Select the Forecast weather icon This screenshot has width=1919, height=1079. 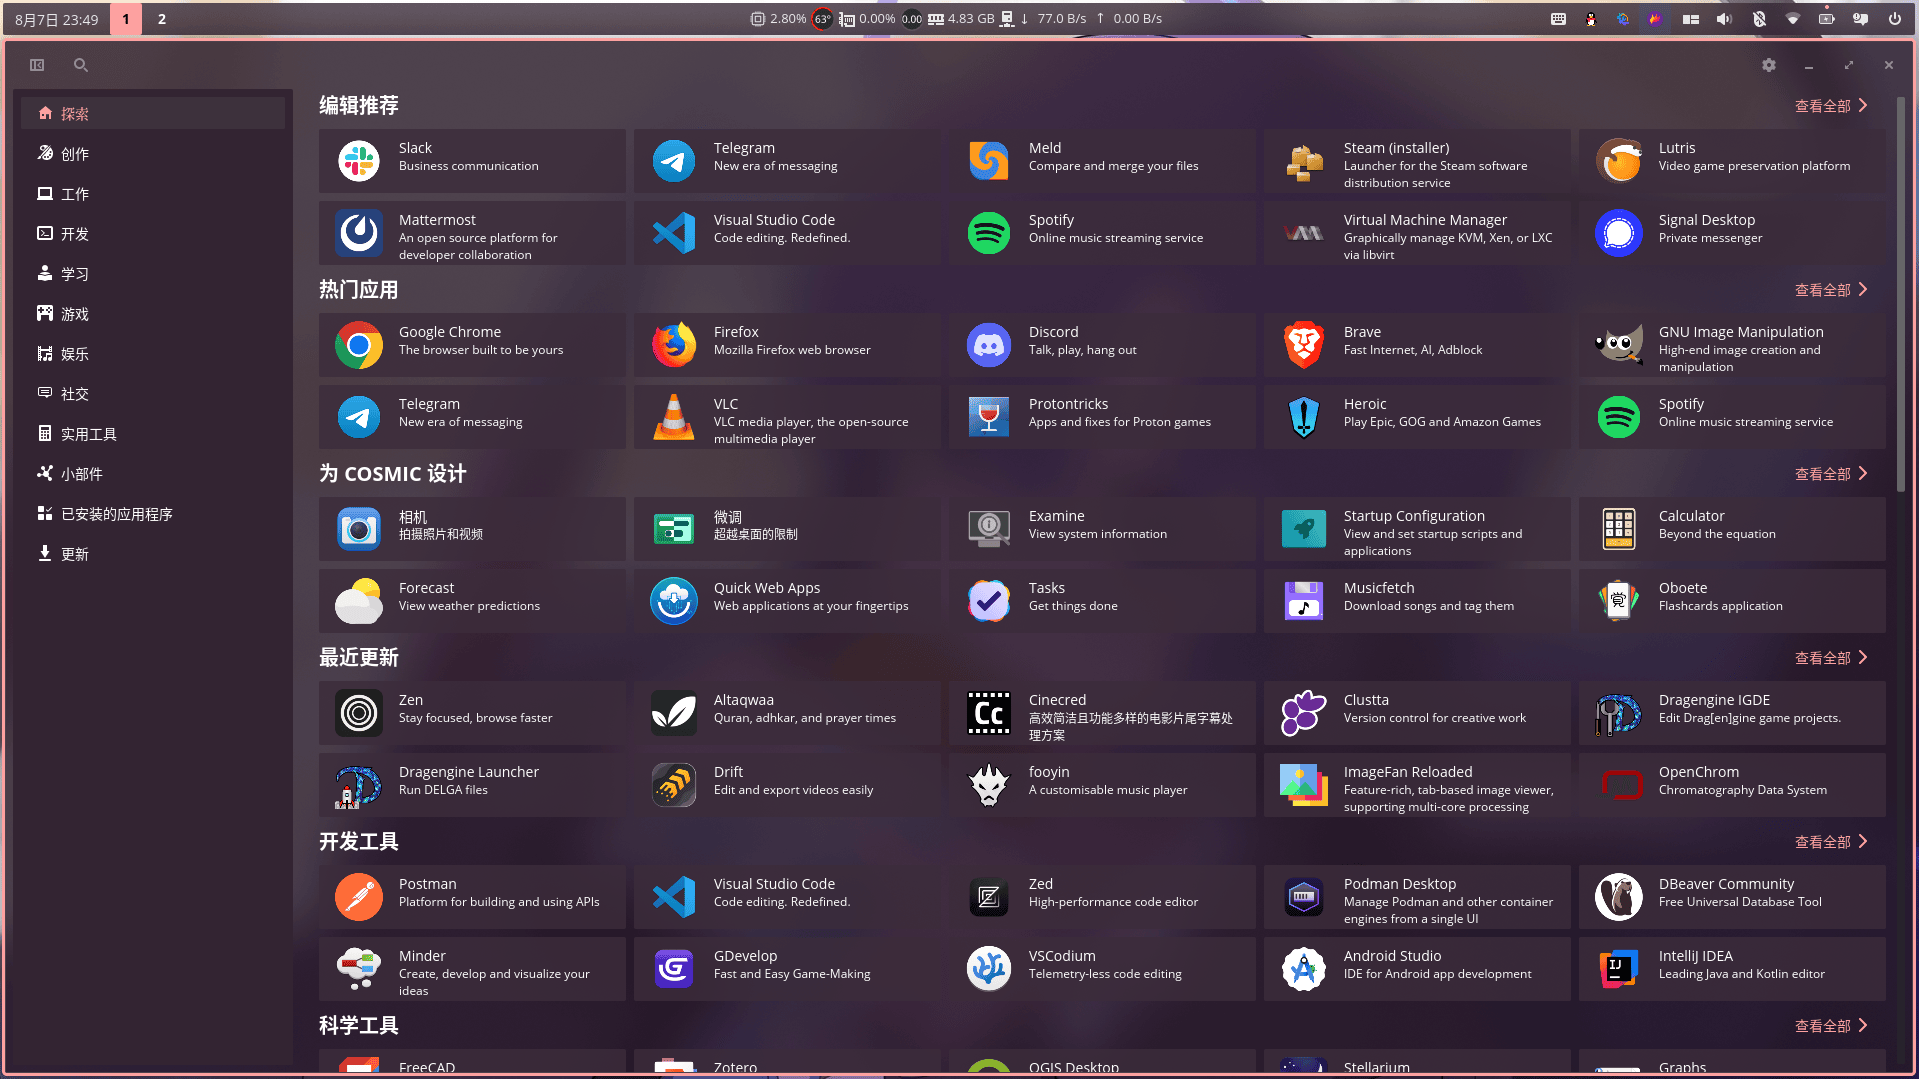[x=358, y=601]
